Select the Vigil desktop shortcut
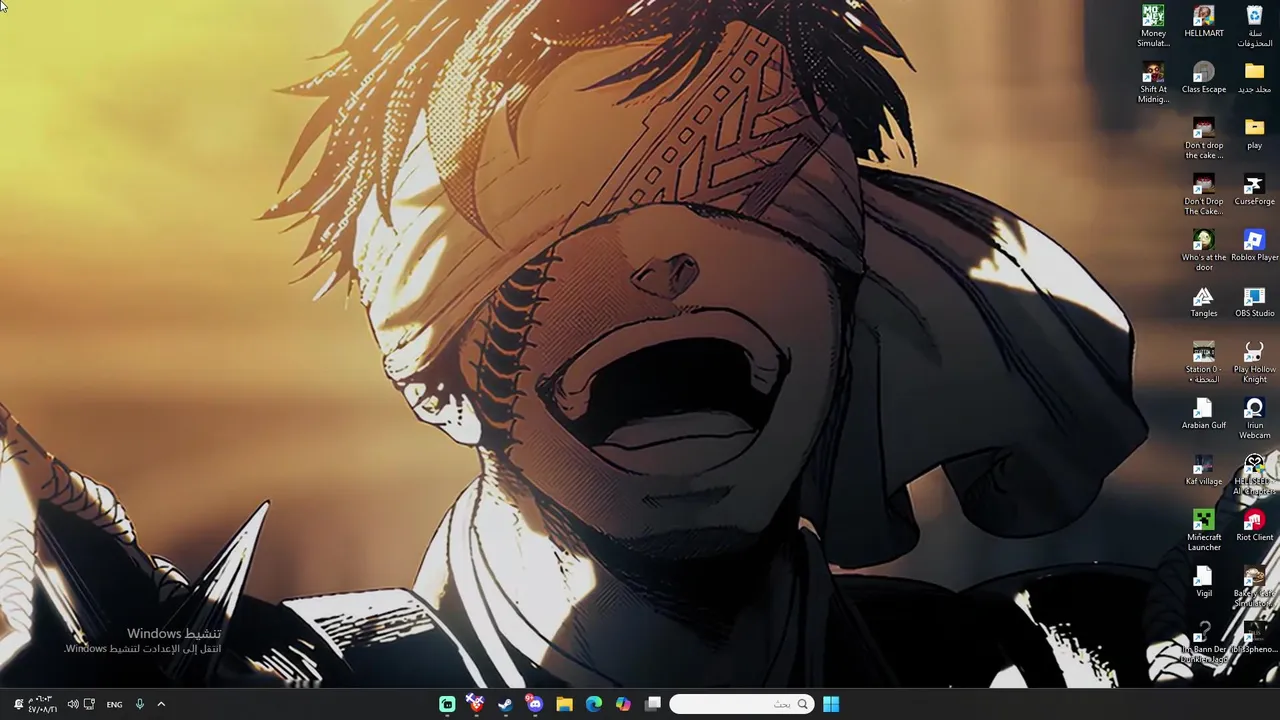Screen dimensions: 1280x720 (x=1204, y=582)
